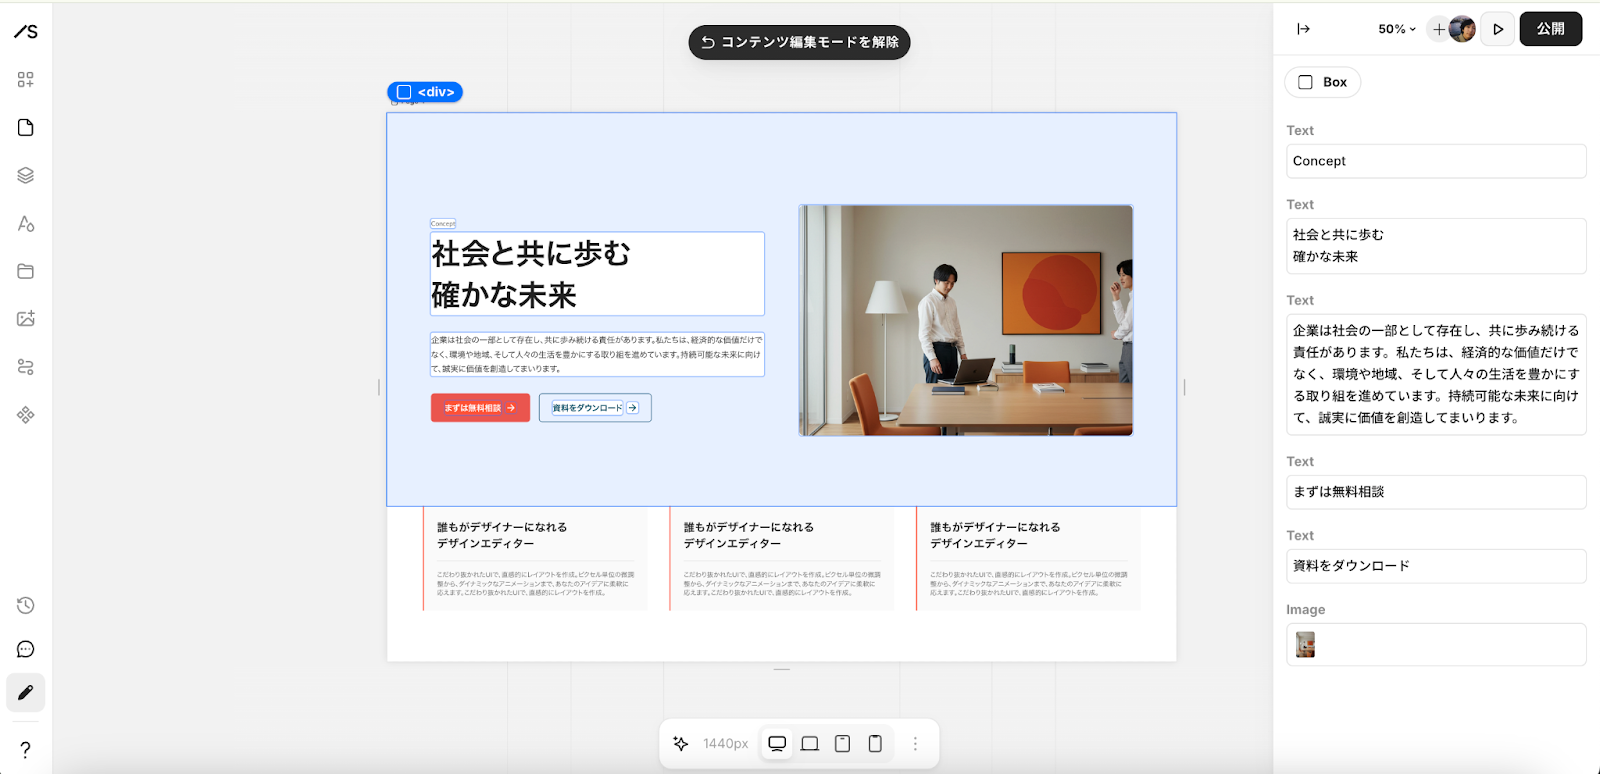Image resolution: width=1600 pixels, height=774 pixels.
Task: Click the Concept text input field
Action: [1435, 161]
